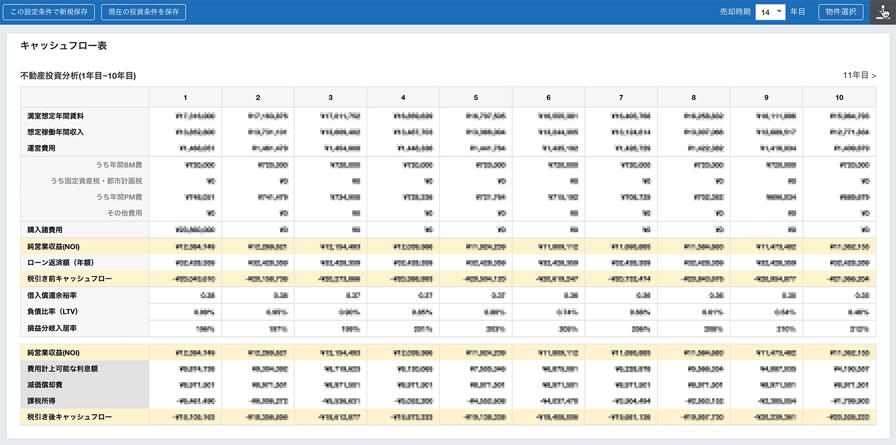Click the year 1 column header

tap(185, 97)
